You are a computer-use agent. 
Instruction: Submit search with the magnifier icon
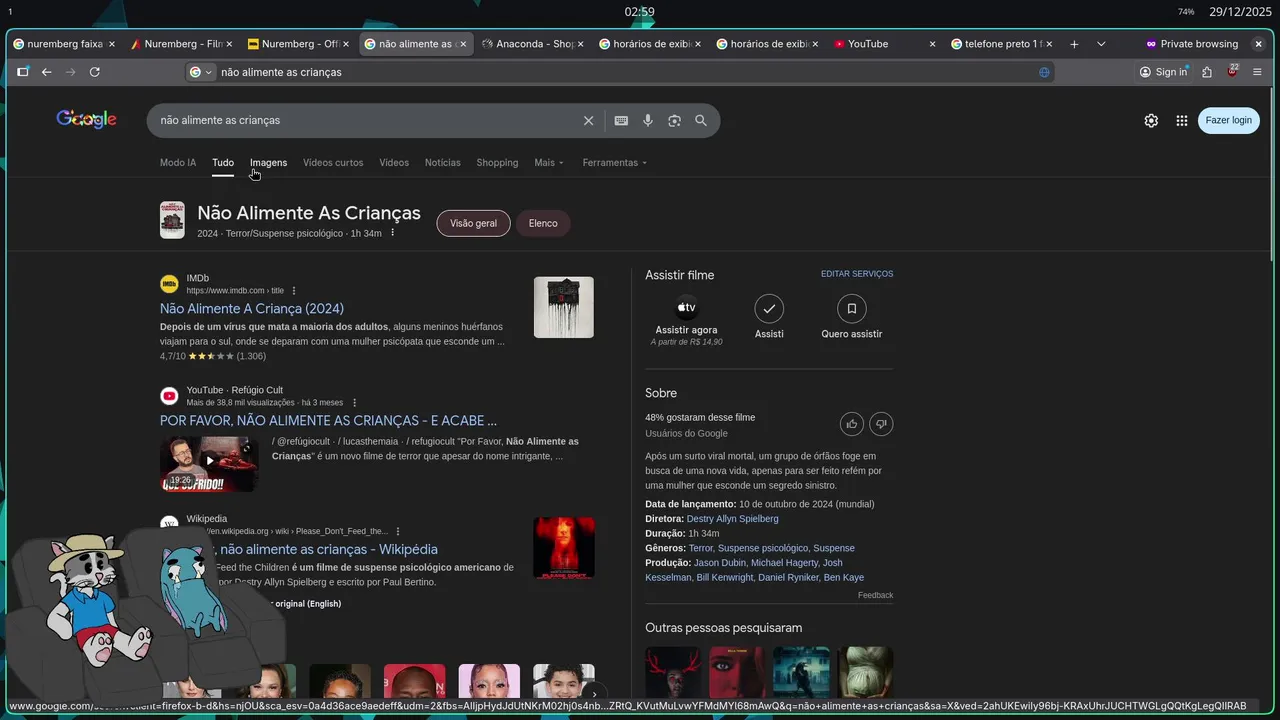click(701, 120)
